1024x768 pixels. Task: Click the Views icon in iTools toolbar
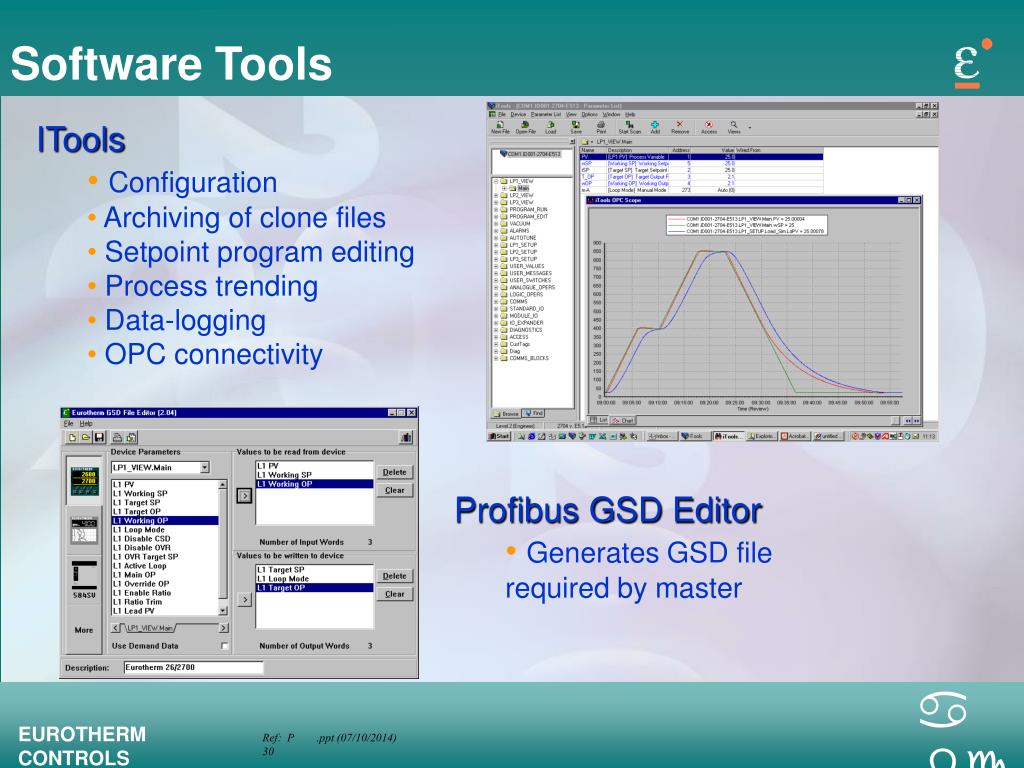click(x=734, y=127)
